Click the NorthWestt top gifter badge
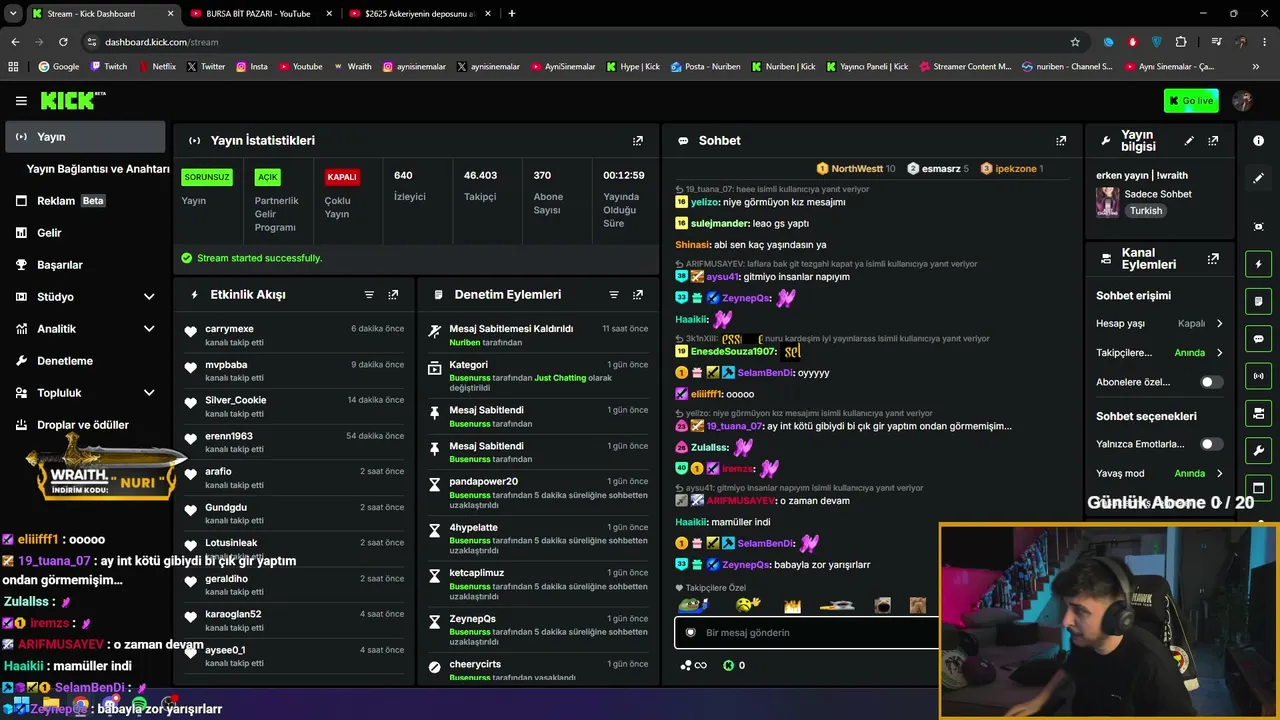 [856, 169]
